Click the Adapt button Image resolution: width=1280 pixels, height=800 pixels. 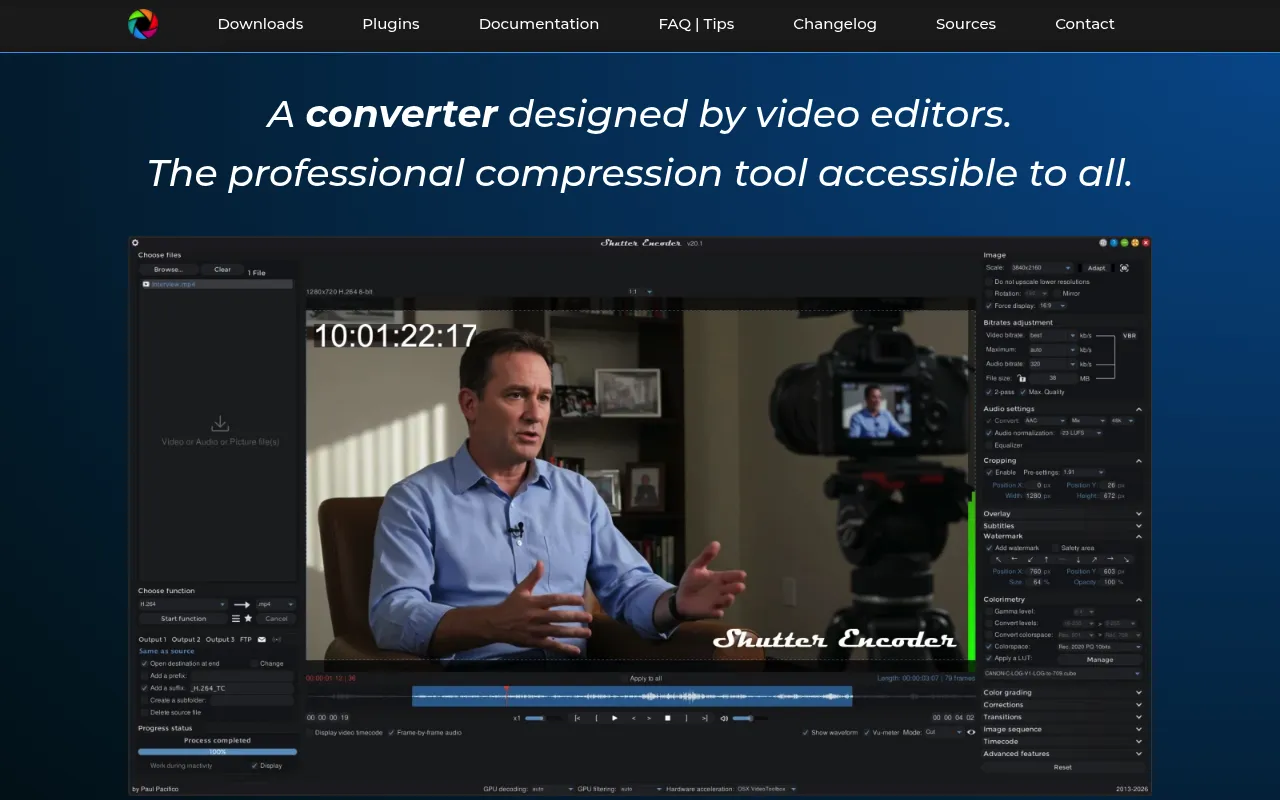coord(1097,268)
